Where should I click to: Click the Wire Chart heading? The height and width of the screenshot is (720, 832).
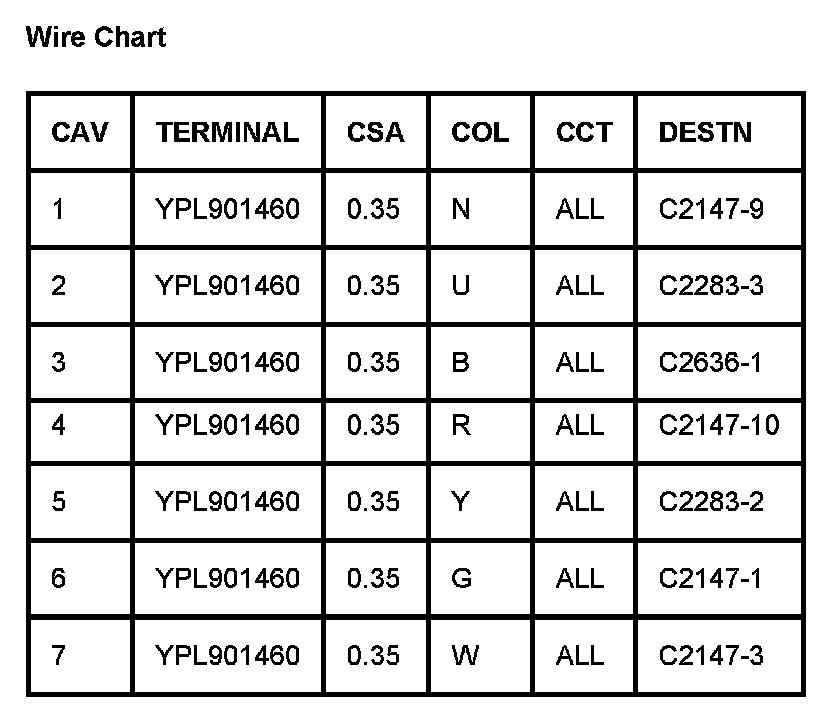coord(96,38)
